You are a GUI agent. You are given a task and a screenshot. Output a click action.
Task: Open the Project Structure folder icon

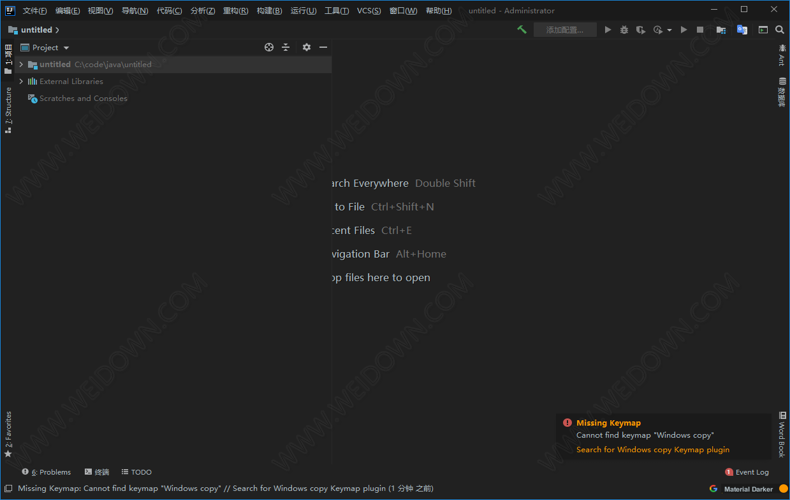(721, 30)
